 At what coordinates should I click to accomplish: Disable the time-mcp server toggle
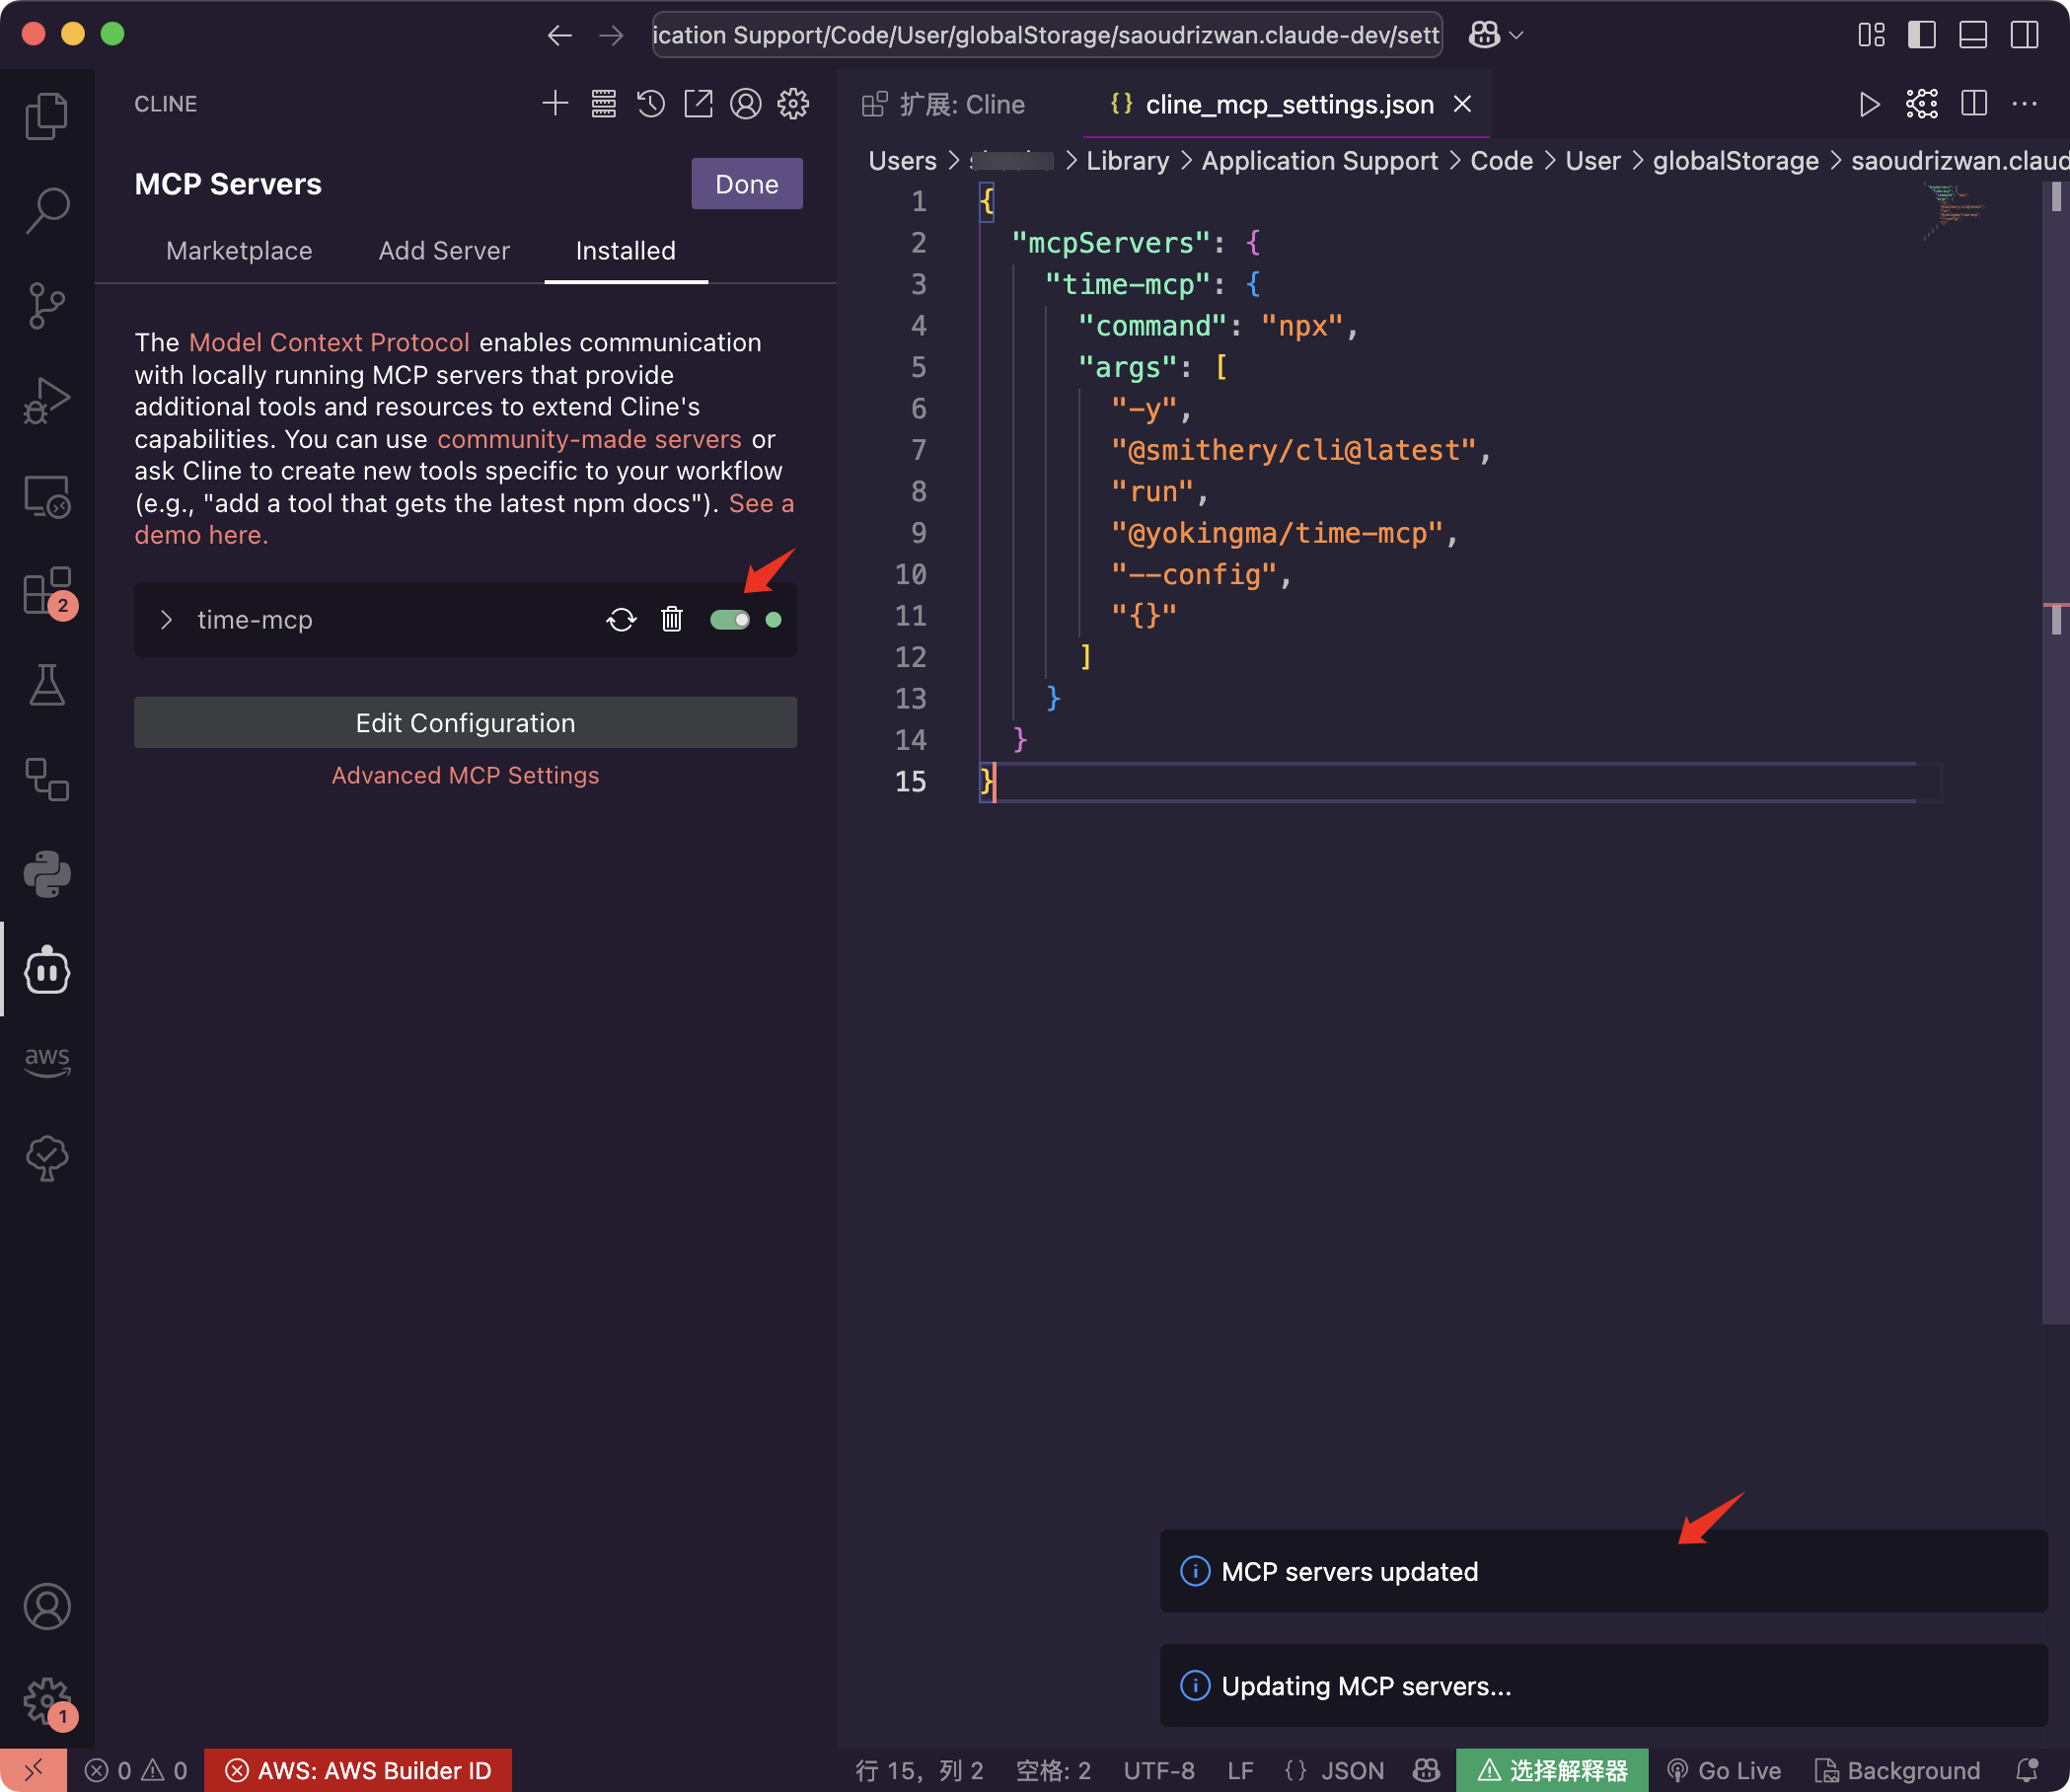coord(730,620)
